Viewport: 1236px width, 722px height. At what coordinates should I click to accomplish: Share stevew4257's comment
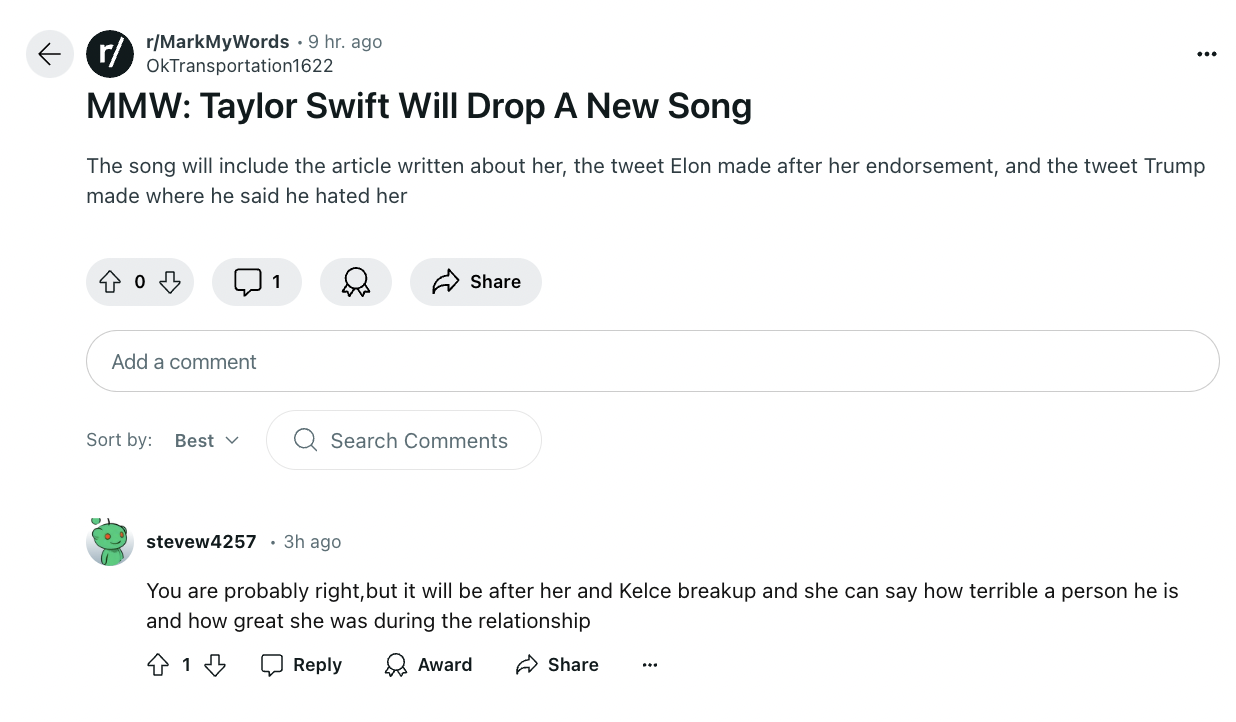pyautogui.click(x=557, y=665)
